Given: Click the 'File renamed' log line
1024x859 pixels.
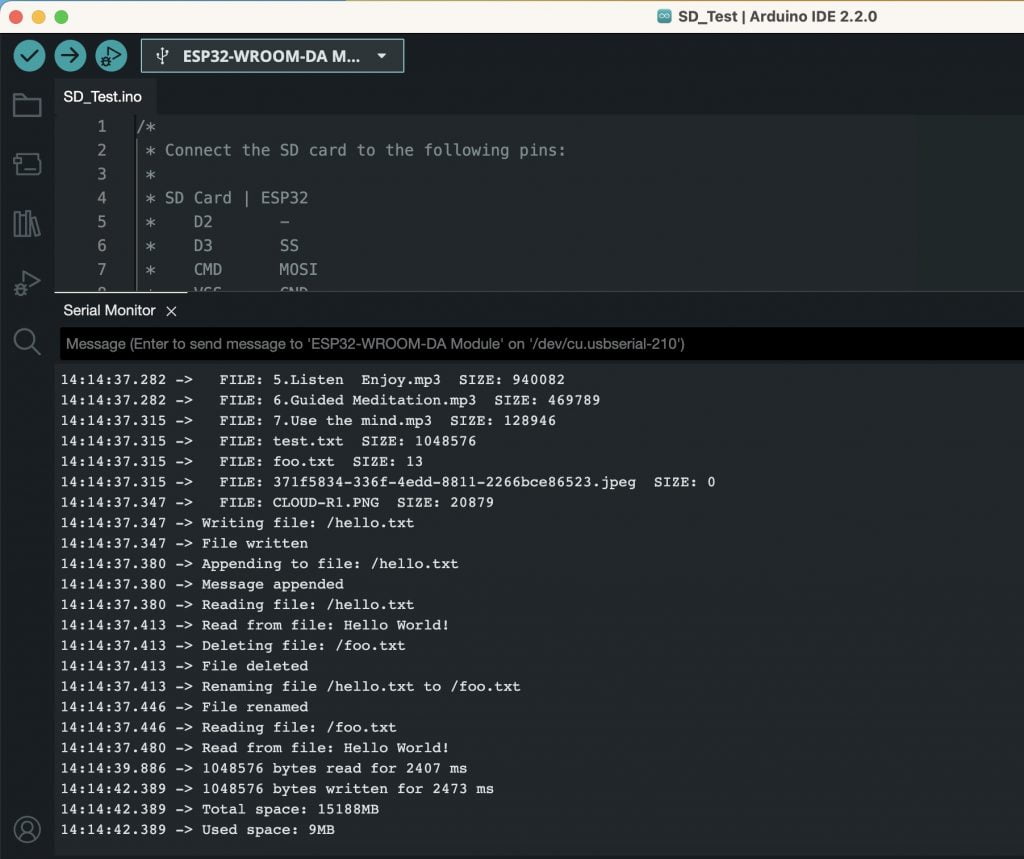Looking at the screenshot, I should (x=184, y=707).
